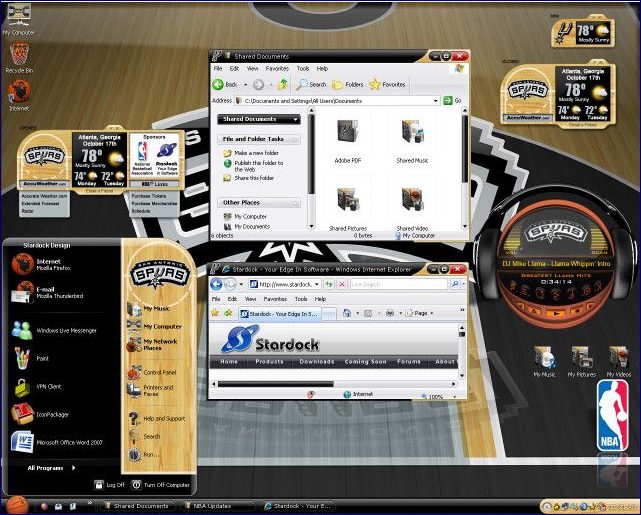Open Favorites menu in Shared Documents
Viewport: 641px width, 515px height.
(277, 69)
